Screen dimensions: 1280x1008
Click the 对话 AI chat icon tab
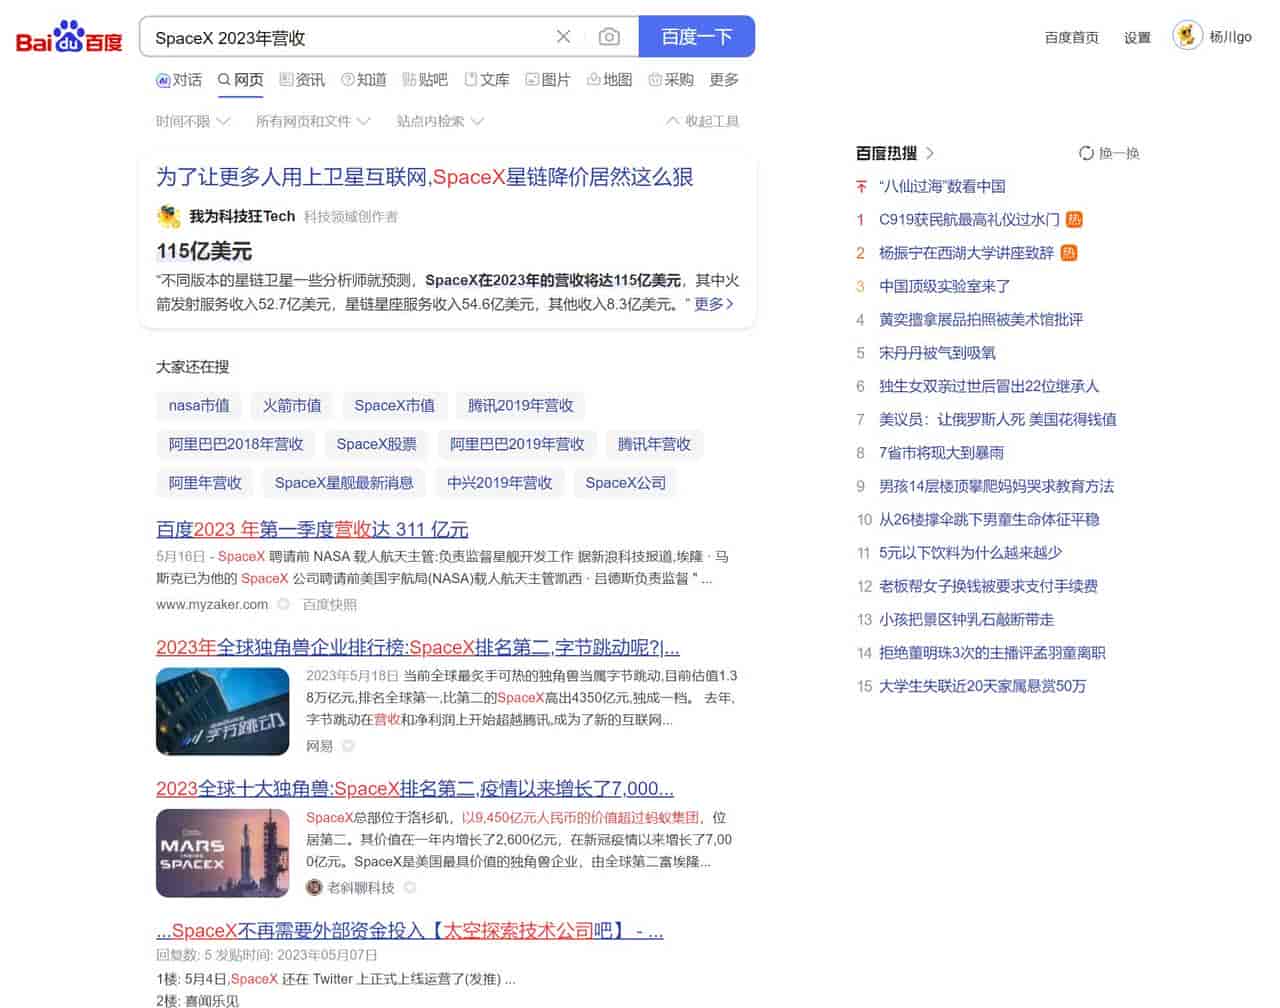178,80
